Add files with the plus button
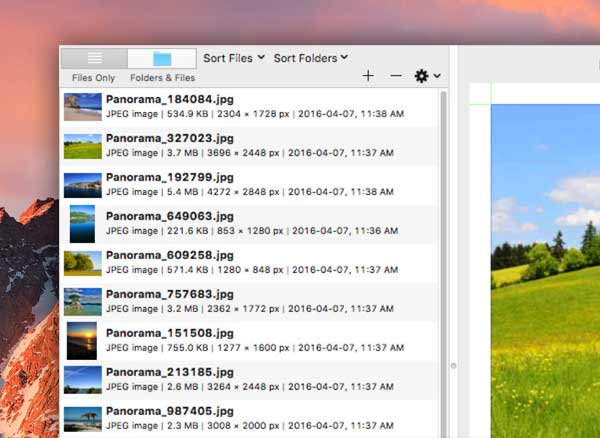This screenshot has width=600, height=438. pos(368,76)
